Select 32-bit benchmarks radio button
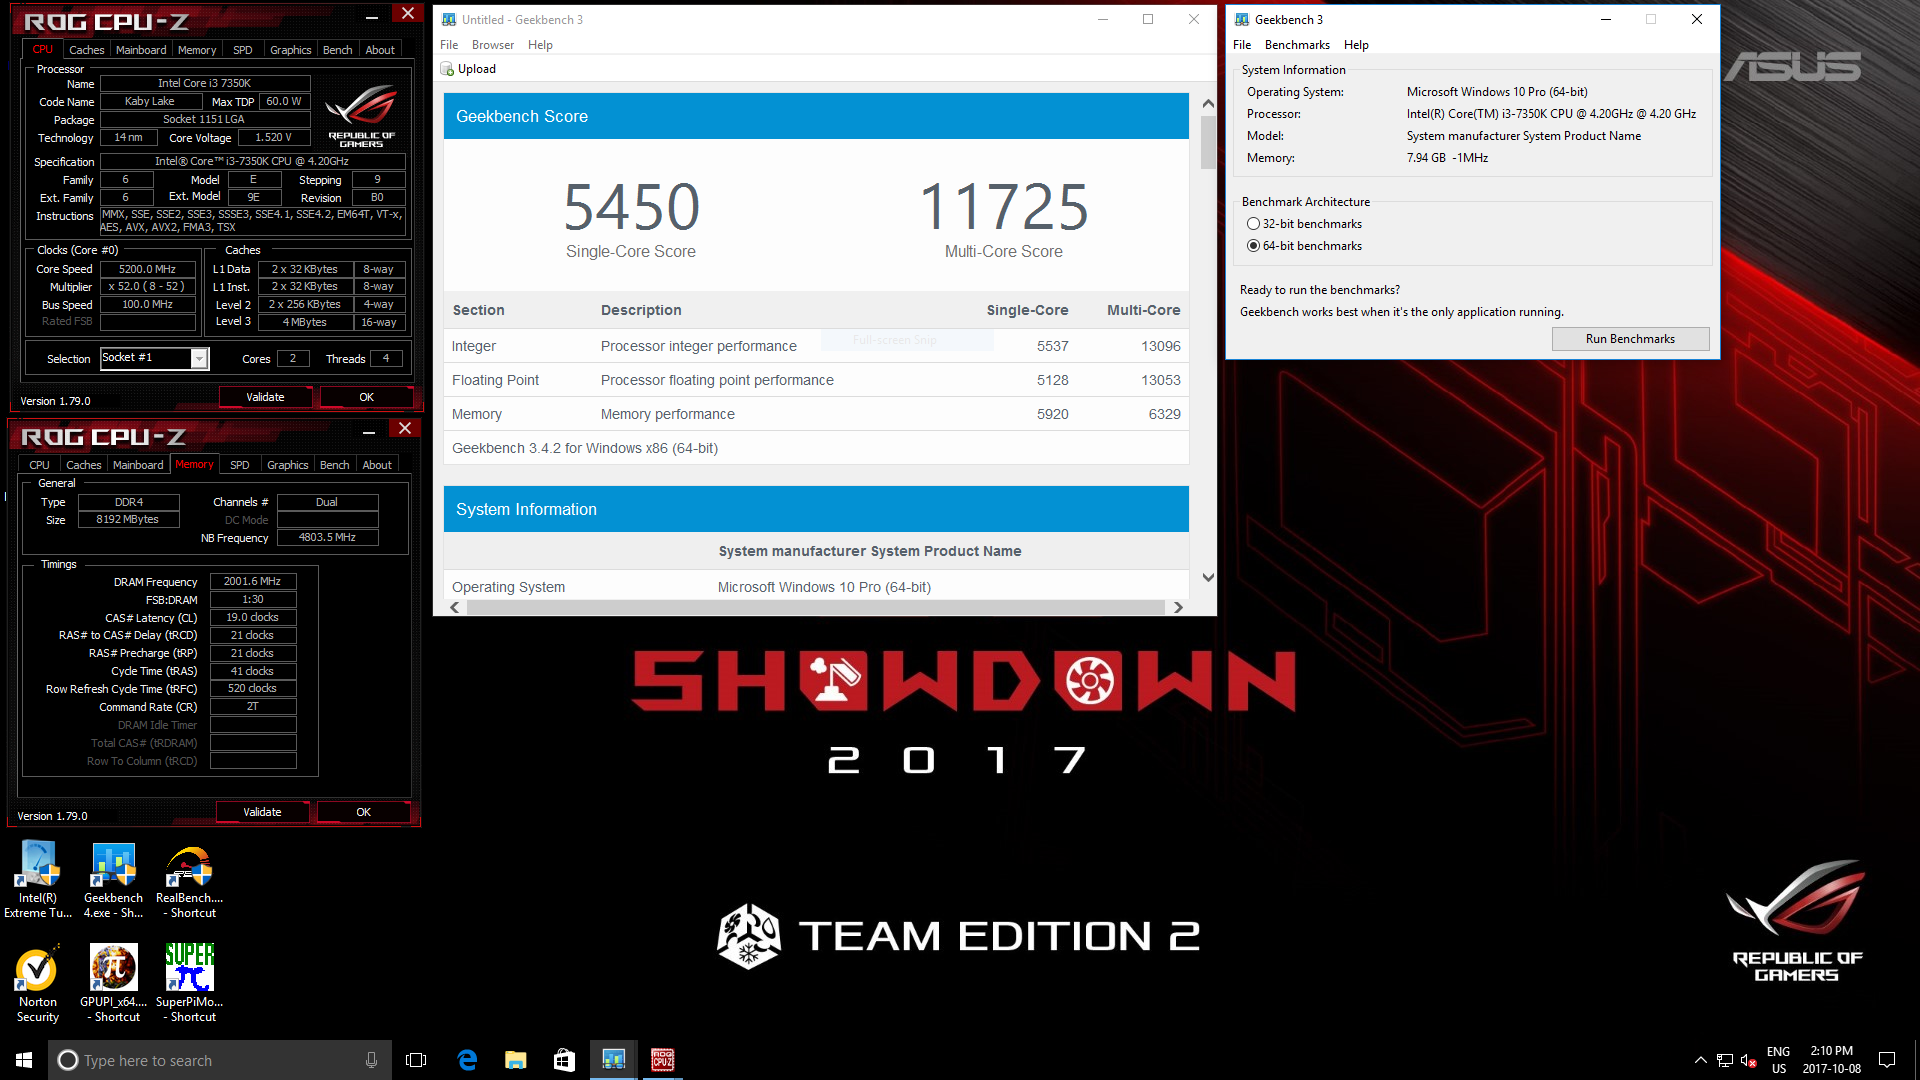The height and width of the screenshot is (1080, 1920). pos(1253,224)
